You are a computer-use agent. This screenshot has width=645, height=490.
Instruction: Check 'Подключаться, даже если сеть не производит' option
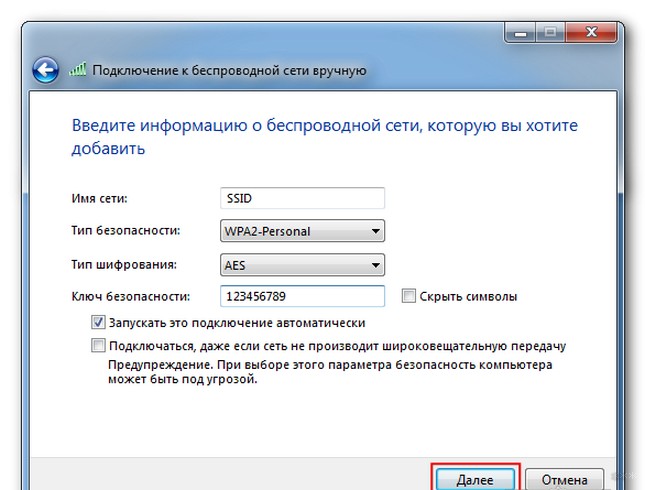pos(98,345)
